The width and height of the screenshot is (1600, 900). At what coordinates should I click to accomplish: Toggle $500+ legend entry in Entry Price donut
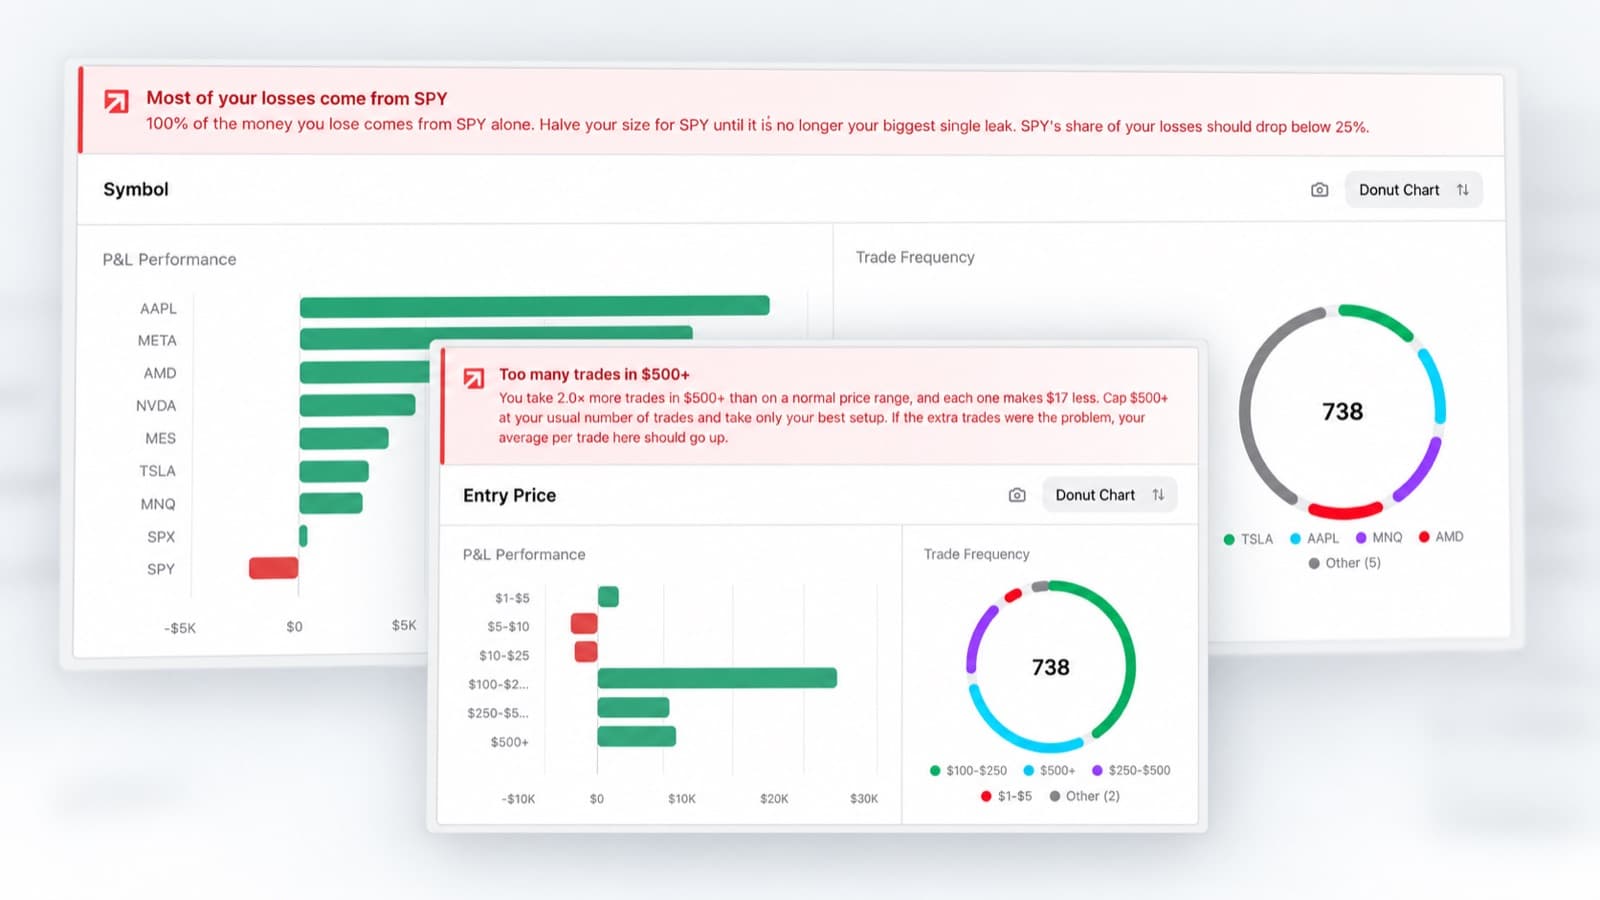pyautogui.click(x=1049, y=770)
